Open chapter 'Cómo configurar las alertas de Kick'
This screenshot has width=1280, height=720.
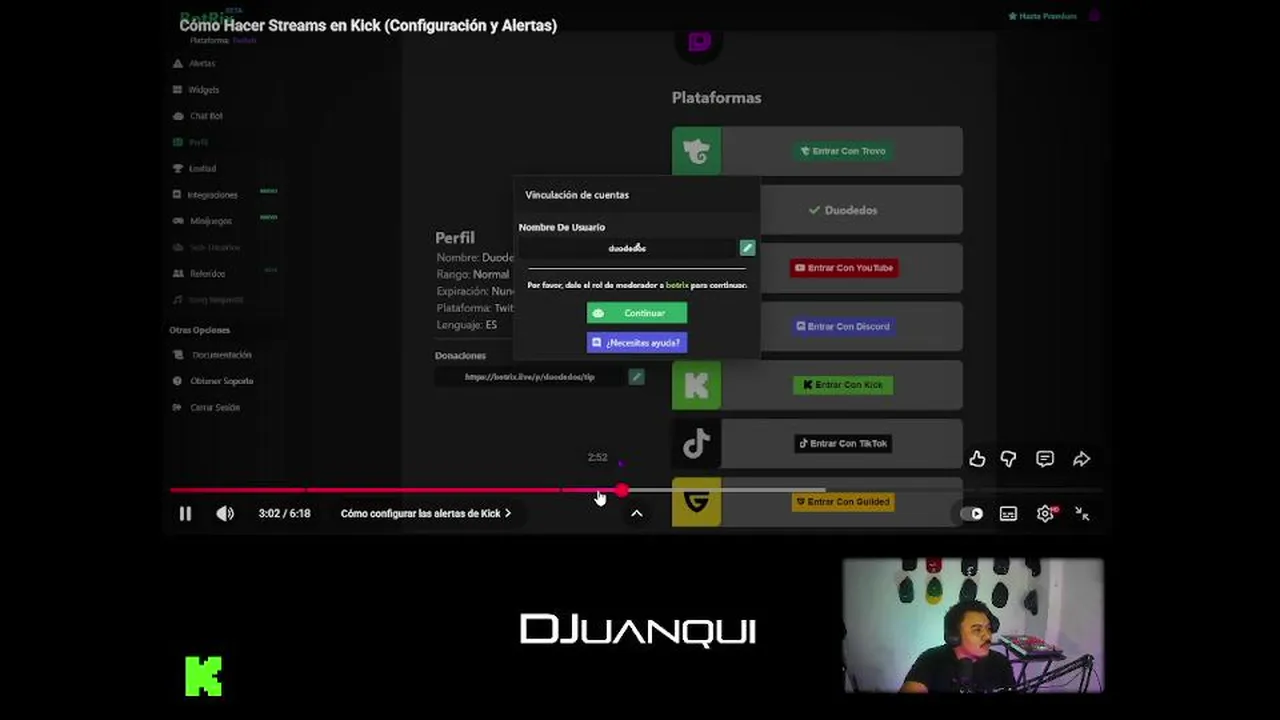coord(425,513)
